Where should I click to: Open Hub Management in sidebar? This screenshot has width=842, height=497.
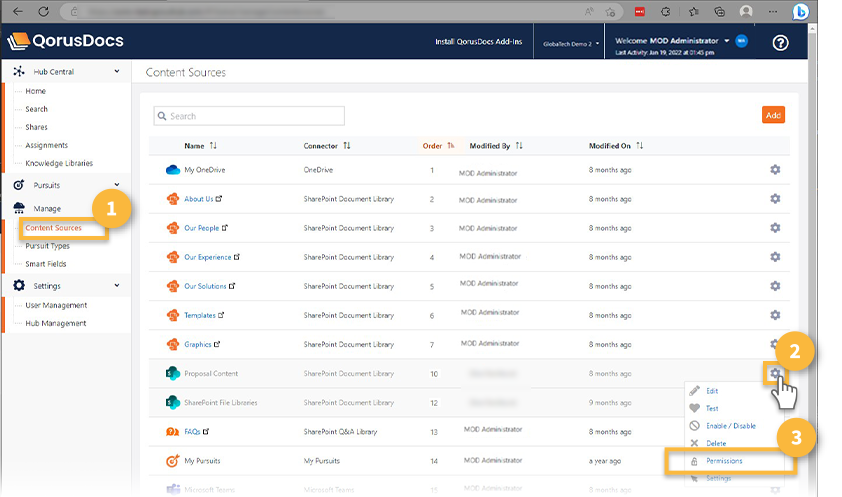coord(56,323)
